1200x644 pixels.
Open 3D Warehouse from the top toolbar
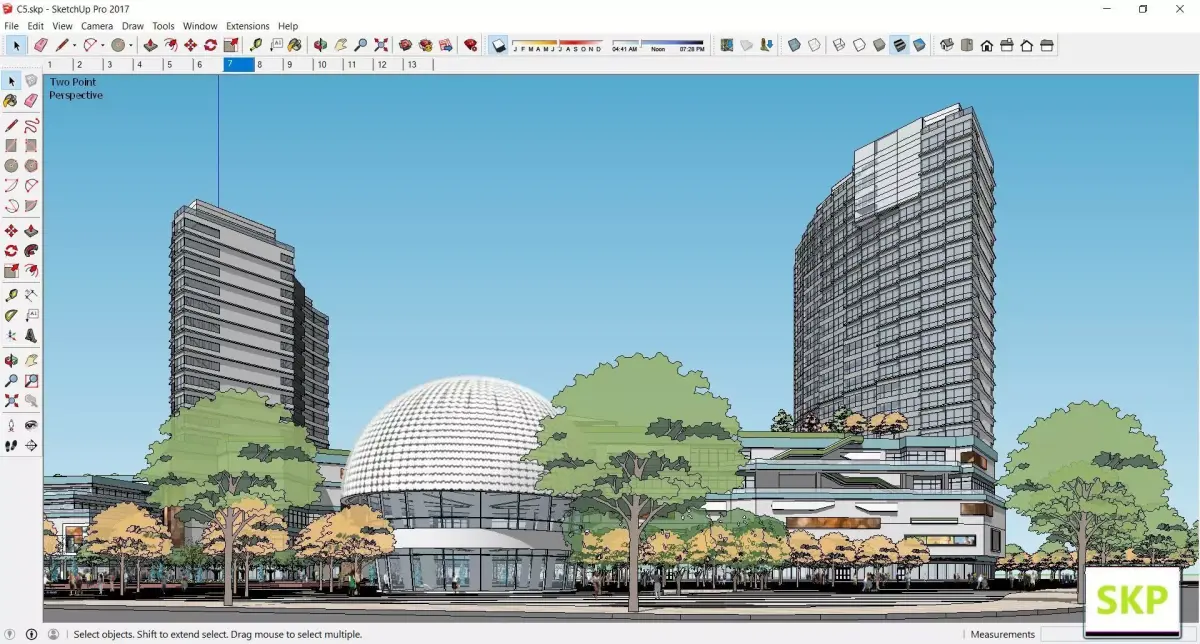point(406,45)
